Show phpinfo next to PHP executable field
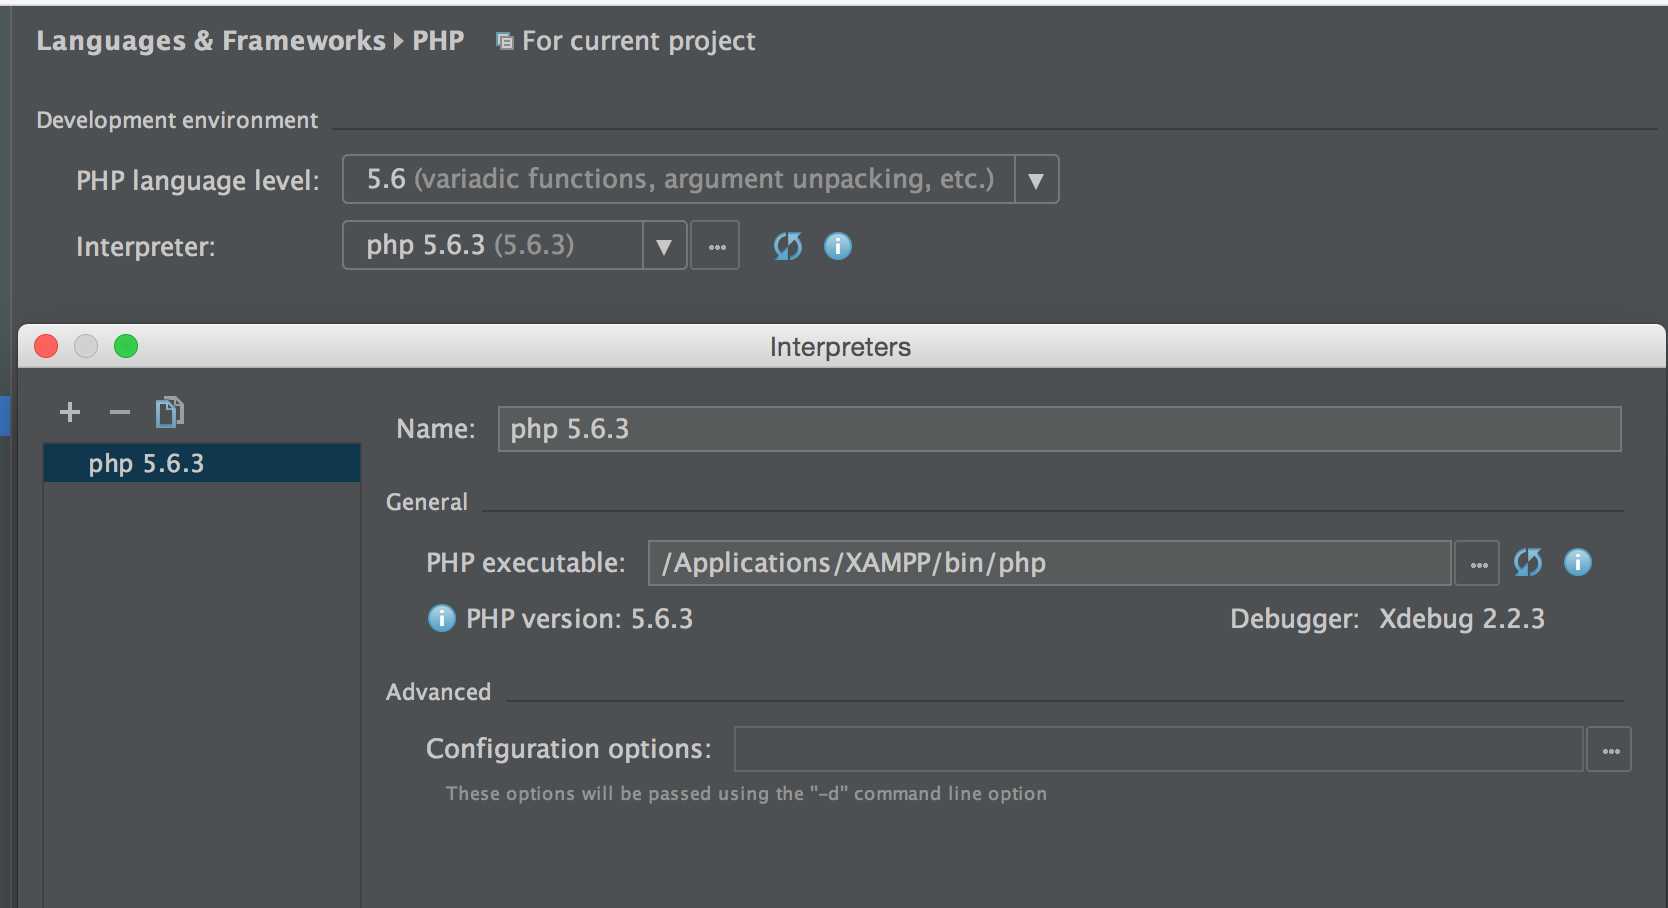Viewport: 1668px width, 908px height. (1578, 562)
